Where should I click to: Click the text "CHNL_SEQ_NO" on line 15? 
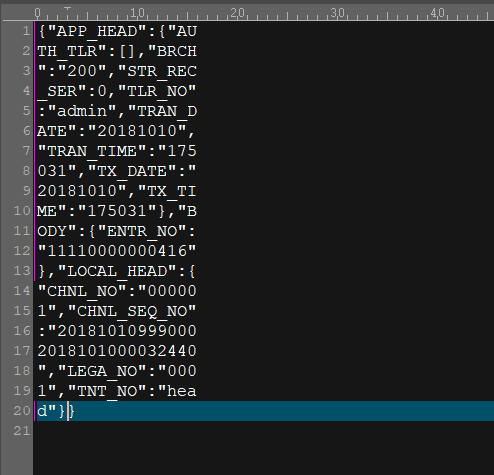(132, 312)
